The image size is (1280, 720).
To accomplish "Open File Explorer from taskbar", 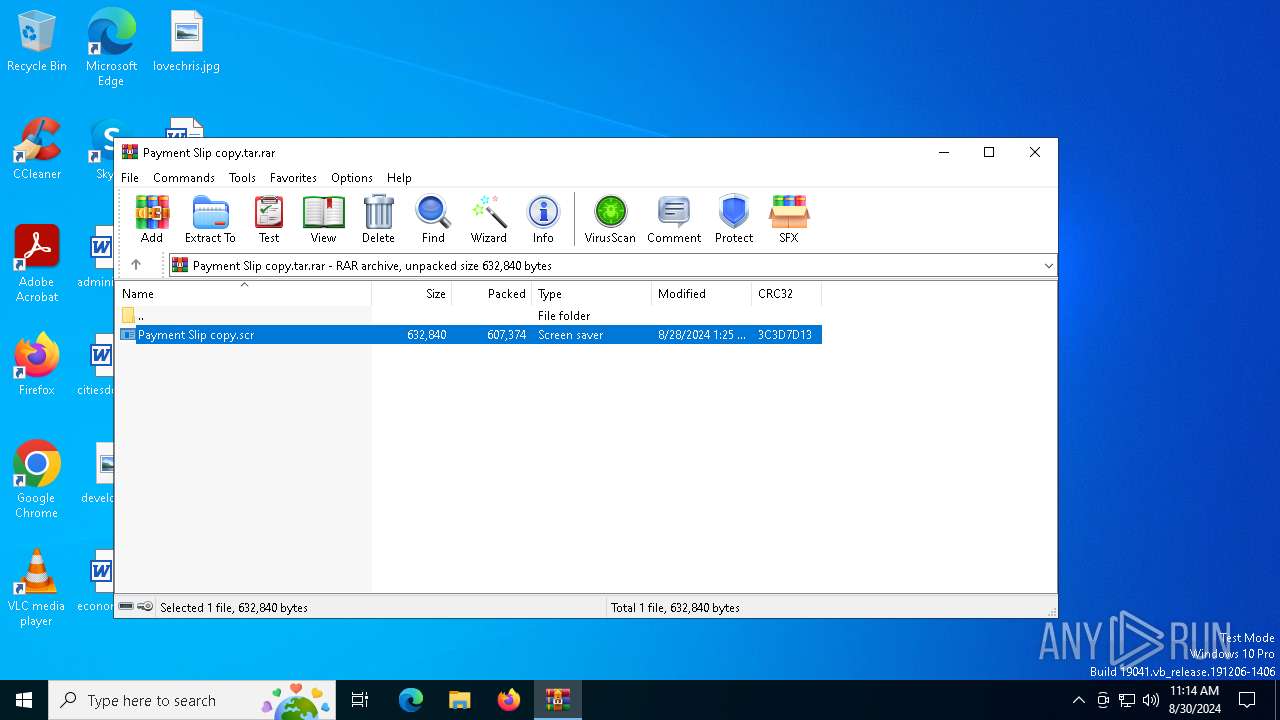I will click(460, 700).
